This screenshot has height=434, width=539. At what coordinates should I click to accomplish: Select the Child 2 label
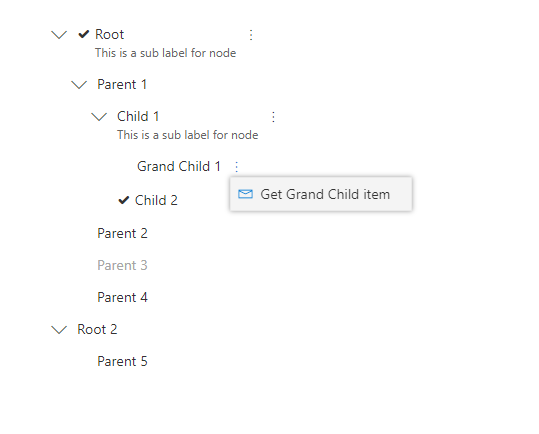(x=156, y=200)
